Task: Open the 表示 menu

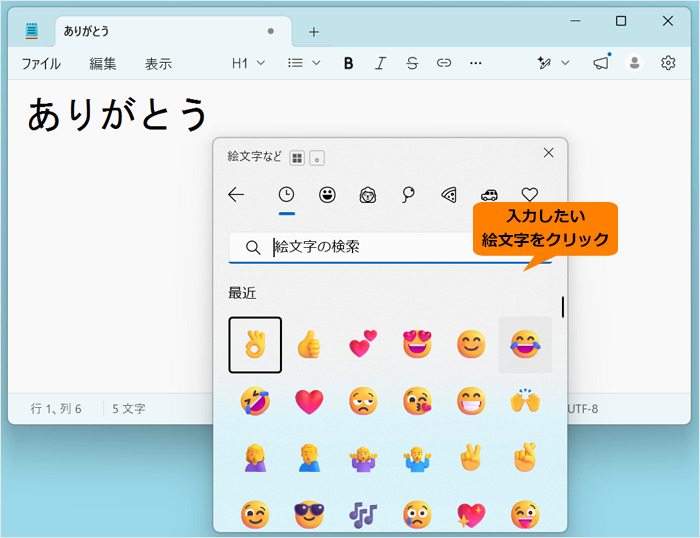Action: click(158, 63)
